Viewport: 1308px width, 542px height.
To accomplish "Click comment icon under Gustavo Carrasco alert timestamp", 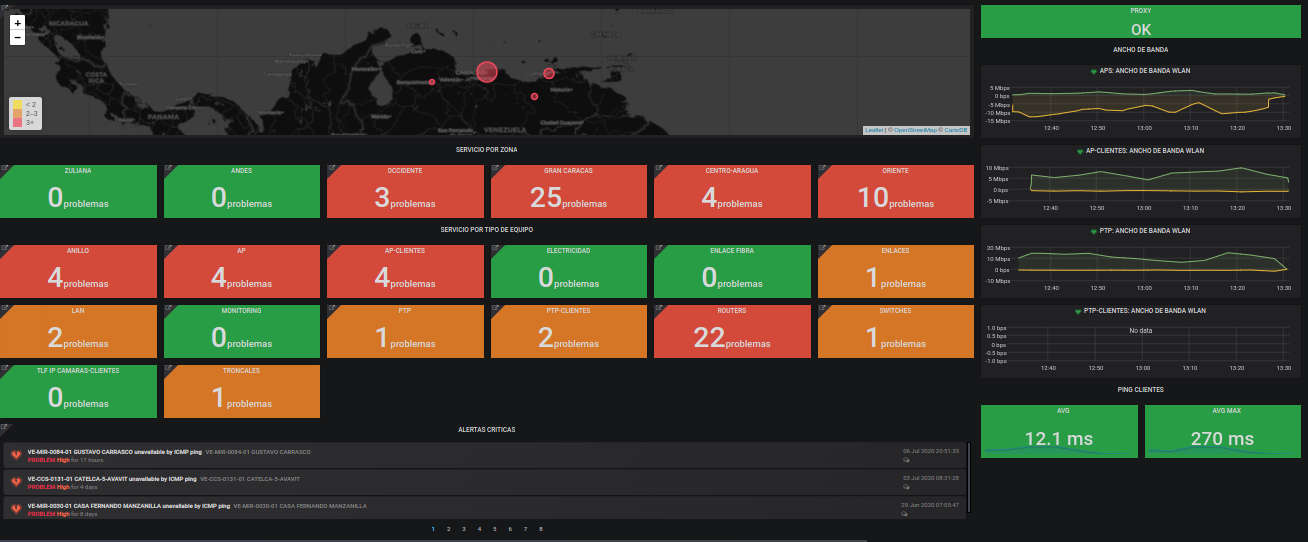I will click(906, 460).
